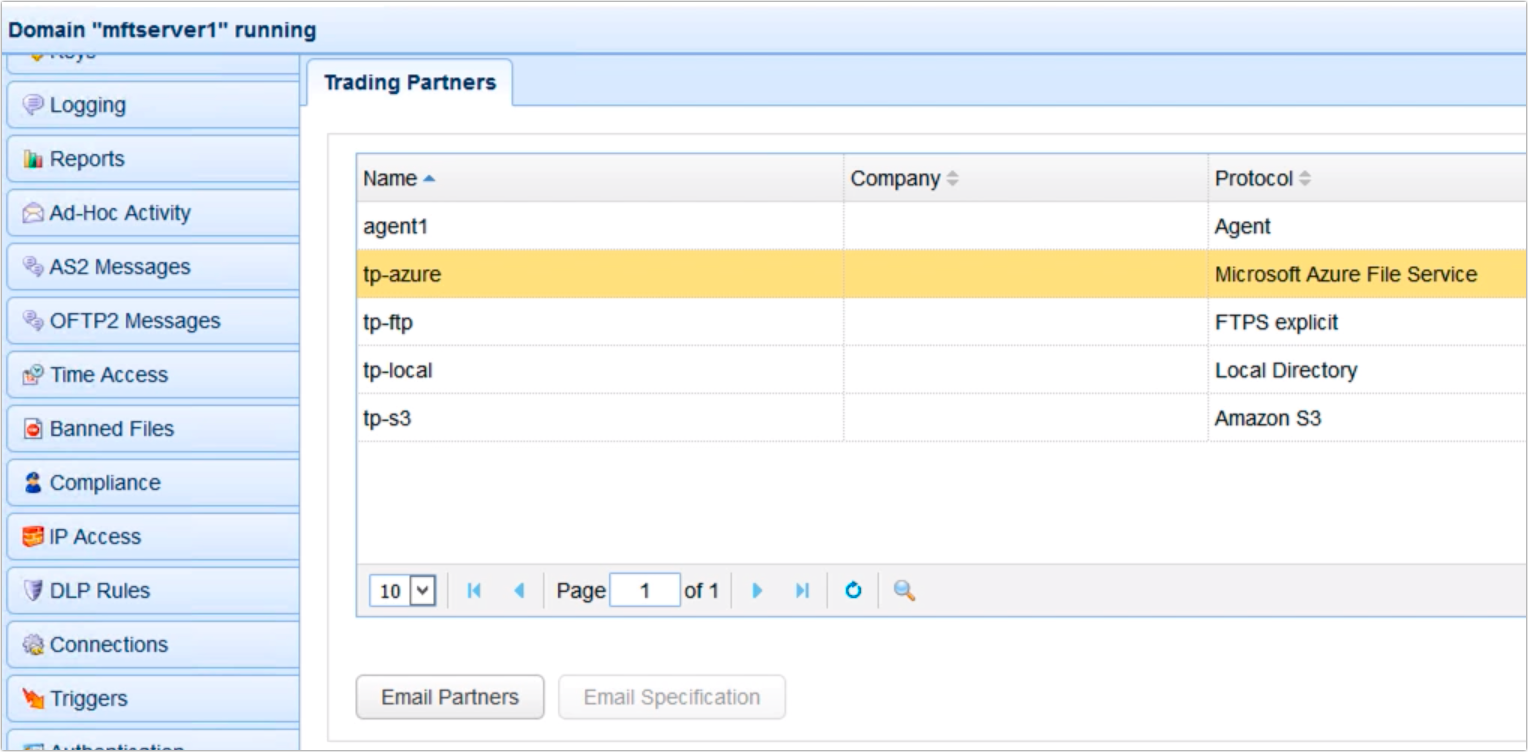Navigate to the last page
1528x752 pixels.
click(x=801, y=590)
